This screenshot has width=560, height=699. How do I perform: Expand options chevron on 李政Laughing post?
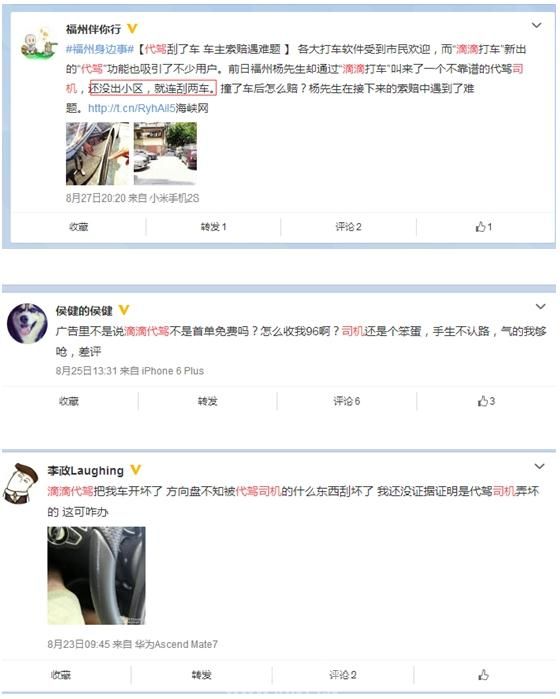(x=539, y=466)
